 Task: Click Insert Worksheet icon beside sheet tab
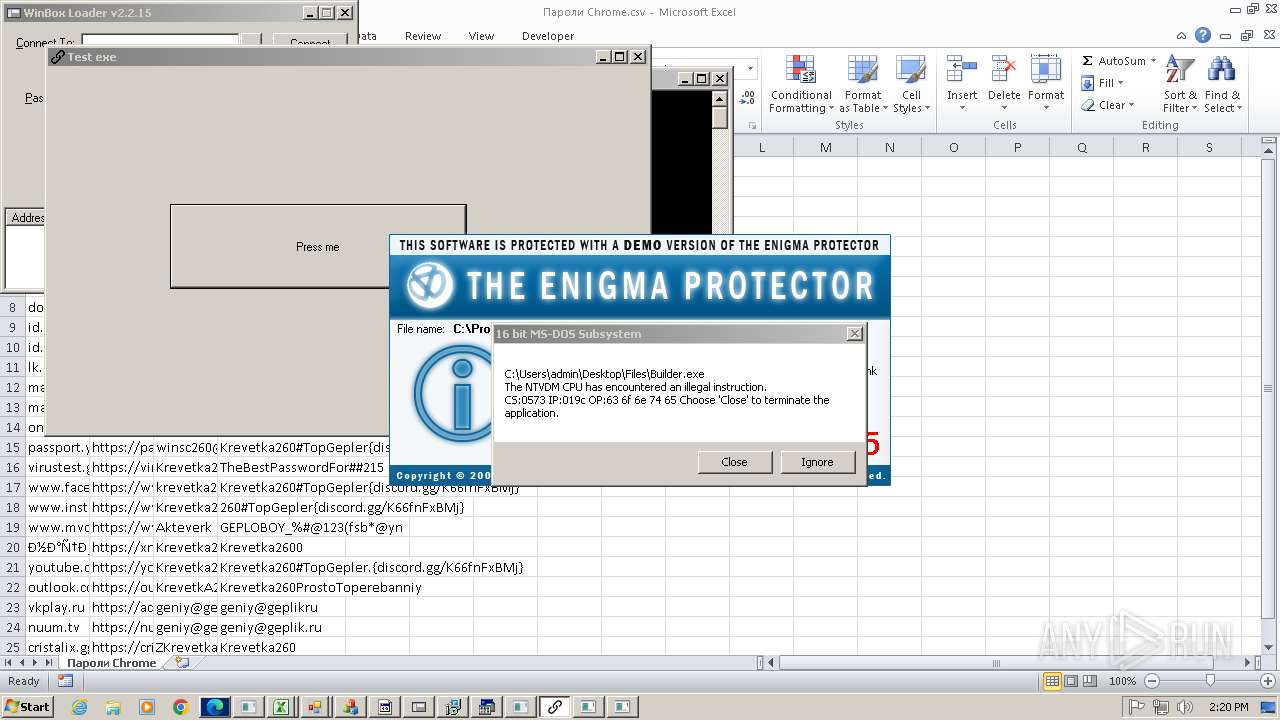(x=182, y=662)
